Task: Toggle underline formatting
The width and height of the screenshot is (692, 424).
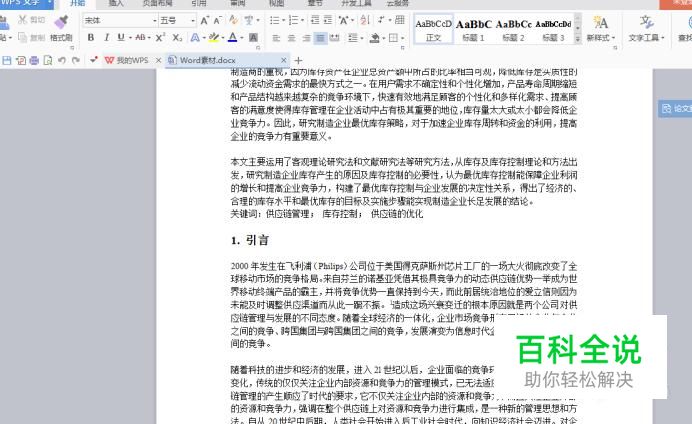Action: point(121,38)
